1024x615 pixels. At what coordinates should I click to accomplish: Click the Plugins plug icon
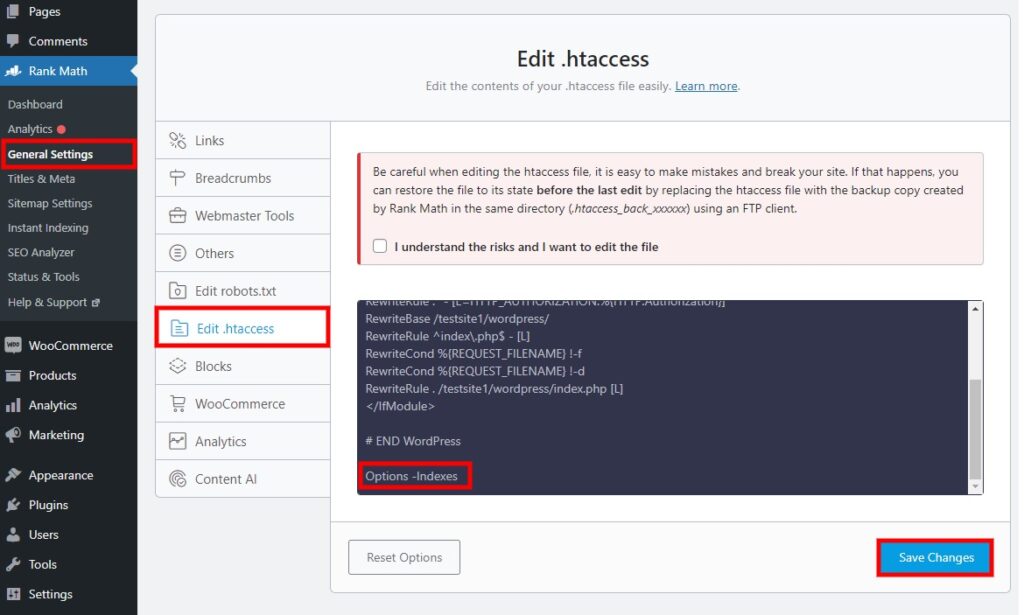[x=12, y=505]
